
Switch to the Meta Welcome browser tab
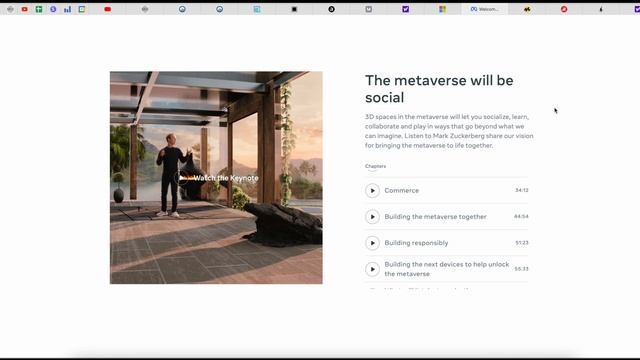[485, 9]
